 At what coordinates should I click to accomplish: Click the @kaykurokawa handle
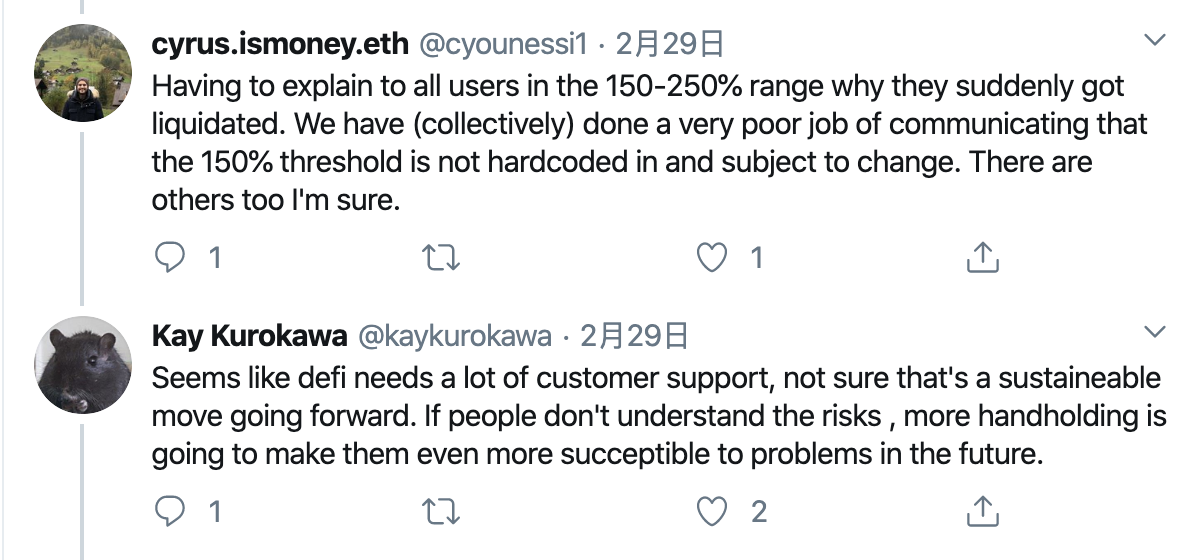(455, 336)
